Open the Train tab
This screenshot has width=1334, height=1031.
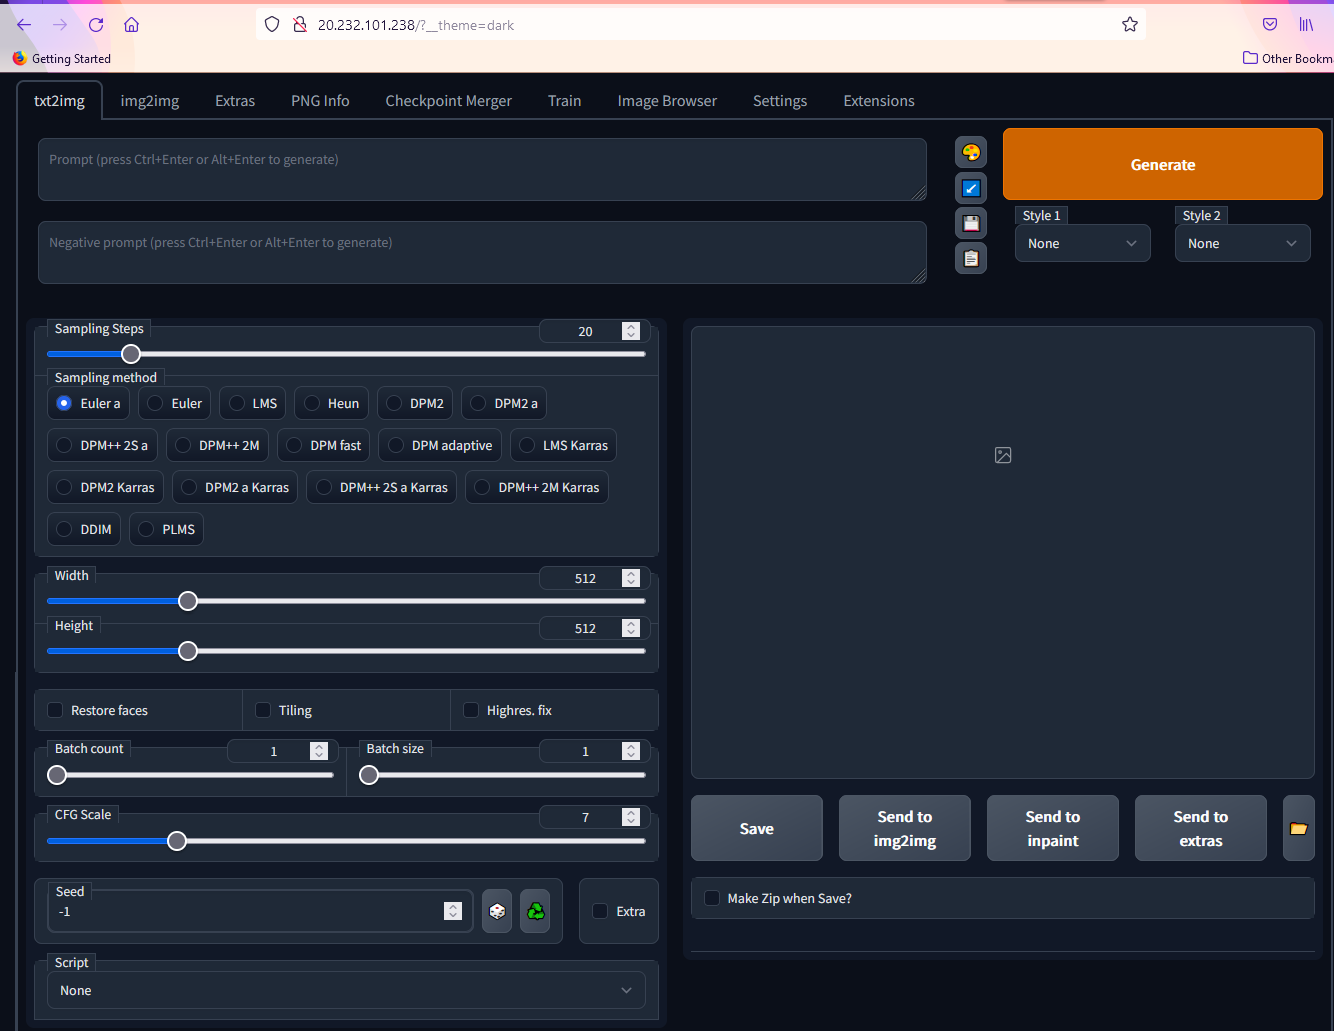tap(564, 101)
